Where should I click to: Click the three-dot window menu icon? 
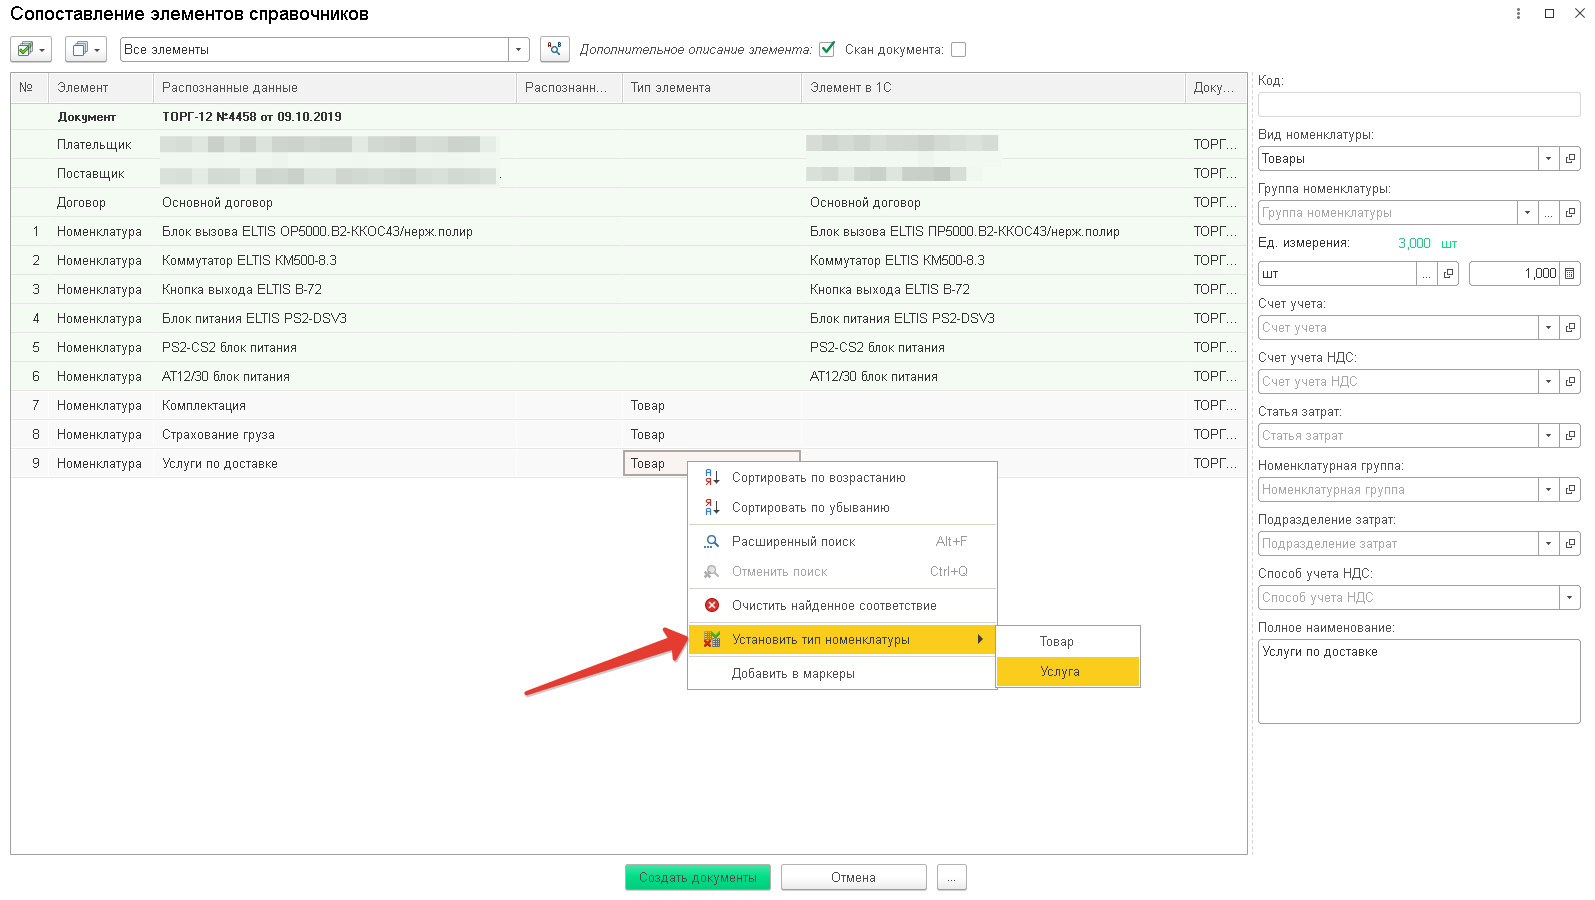tap(1518, 14)
